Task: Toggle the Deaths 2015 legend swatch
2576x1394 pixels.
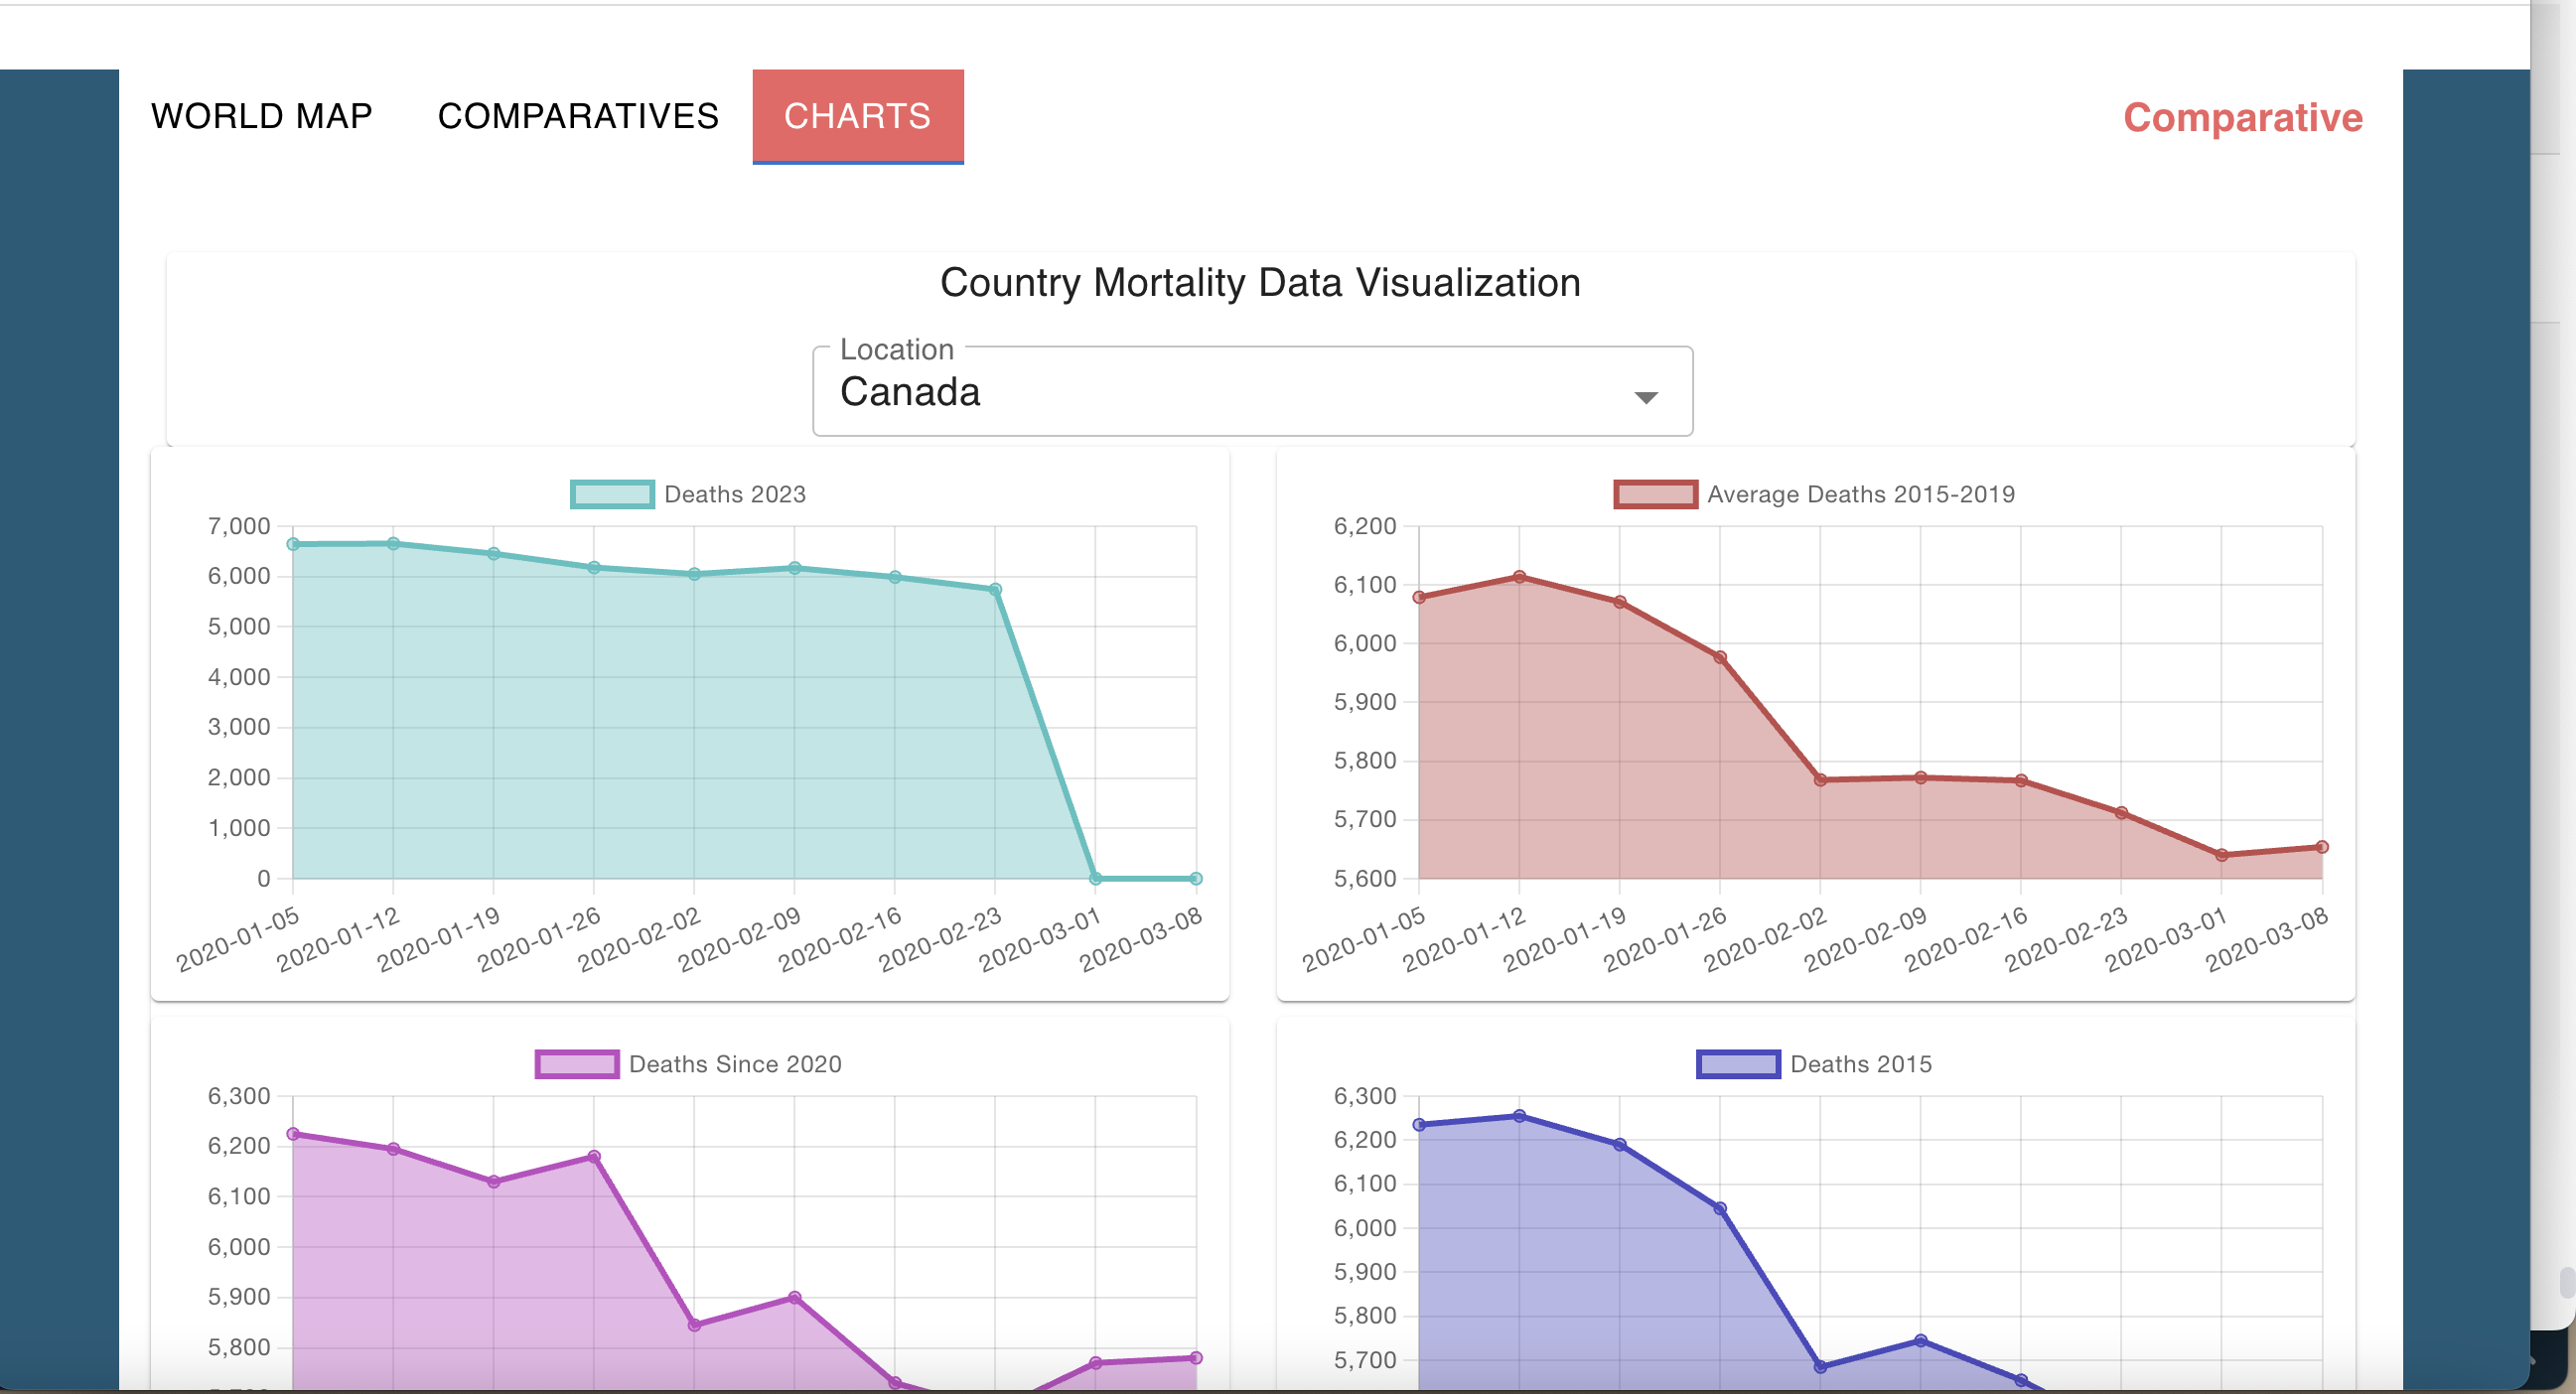Action: point(1738,1064)
